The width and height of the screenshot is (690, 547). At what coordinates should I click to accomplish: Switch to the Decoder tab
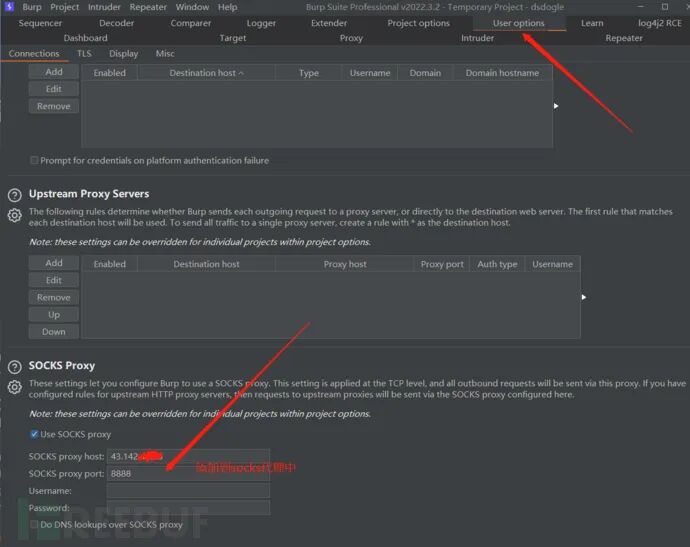tap(116, 23)
